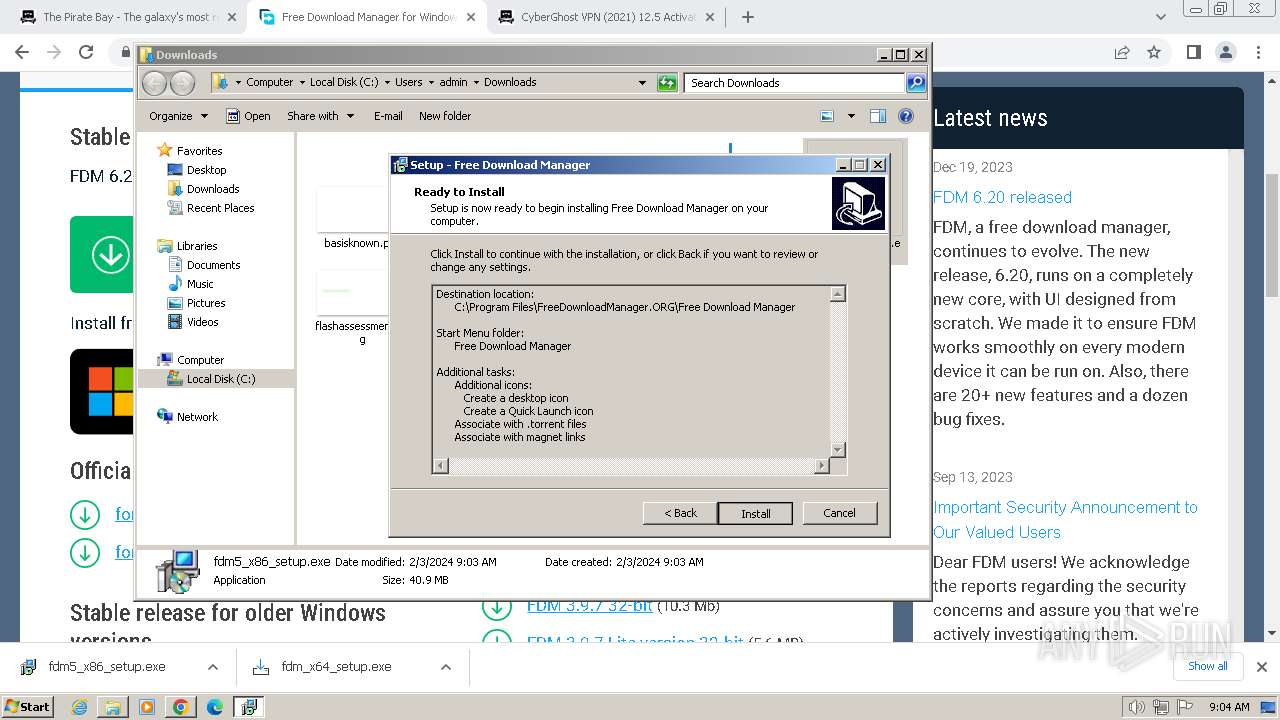
Task: Open Pictures library
Action: pyautogui.click(x=206, y=303)
